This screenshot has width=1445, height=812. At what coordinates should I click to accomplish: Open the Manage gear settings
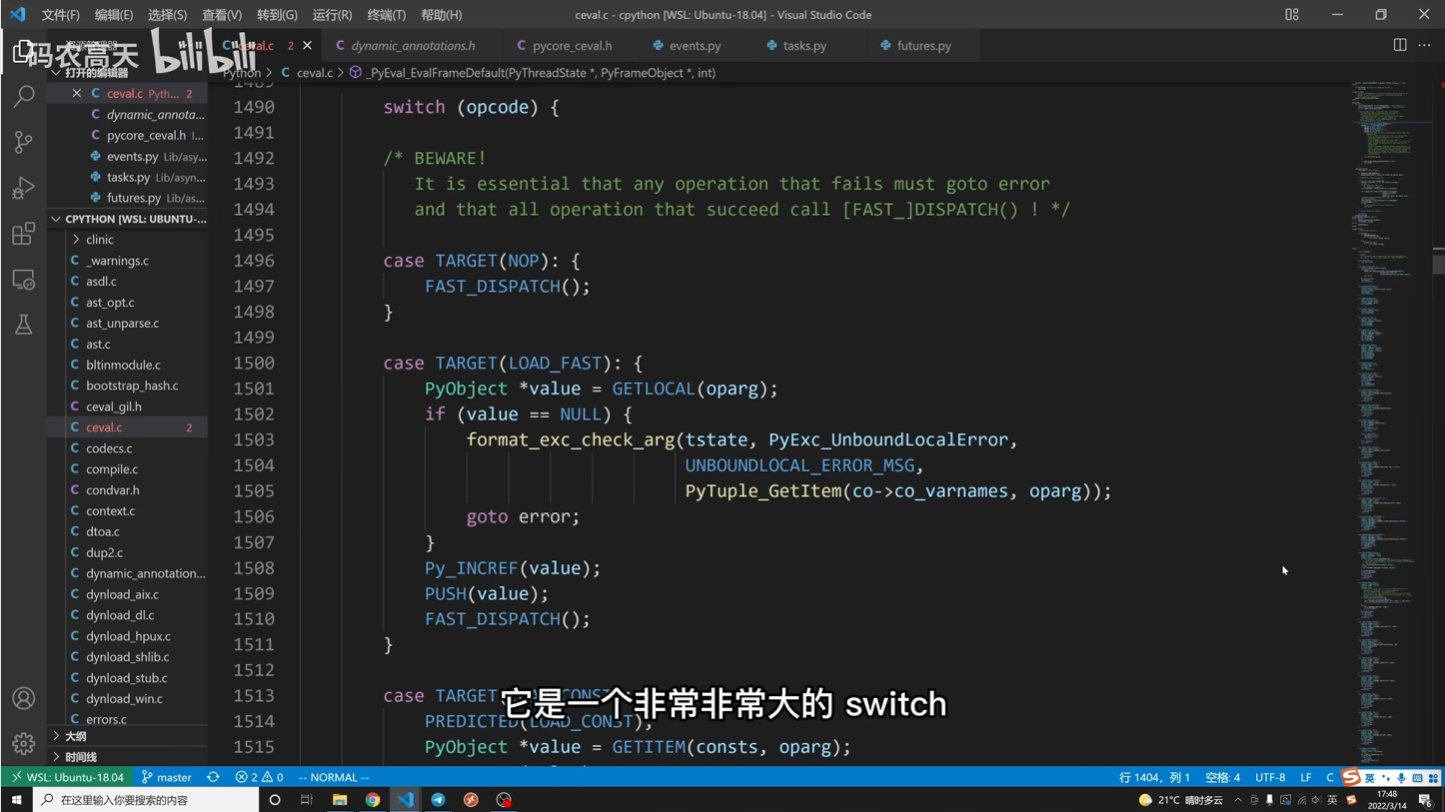click(x=23, y=744)
